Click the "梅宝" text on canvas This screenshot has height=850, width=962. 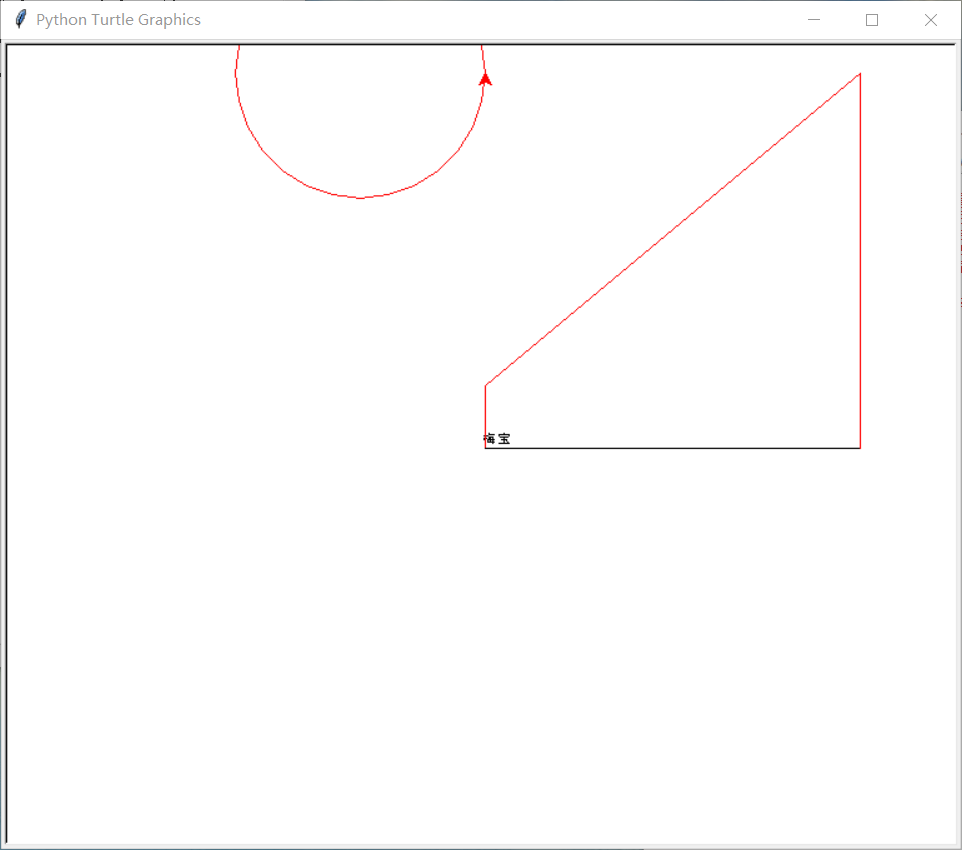pos(497,438)
